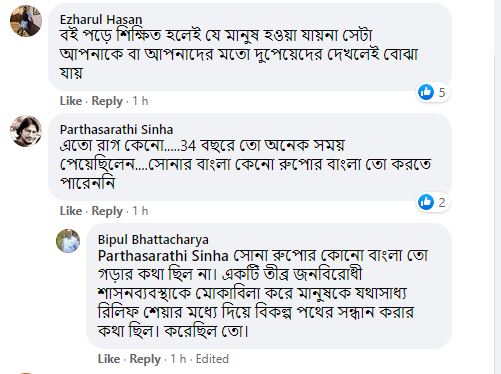Screen dimensions: 501x374
Task: Open the Parthasarathi Sinha author name link
Action: 117,130
